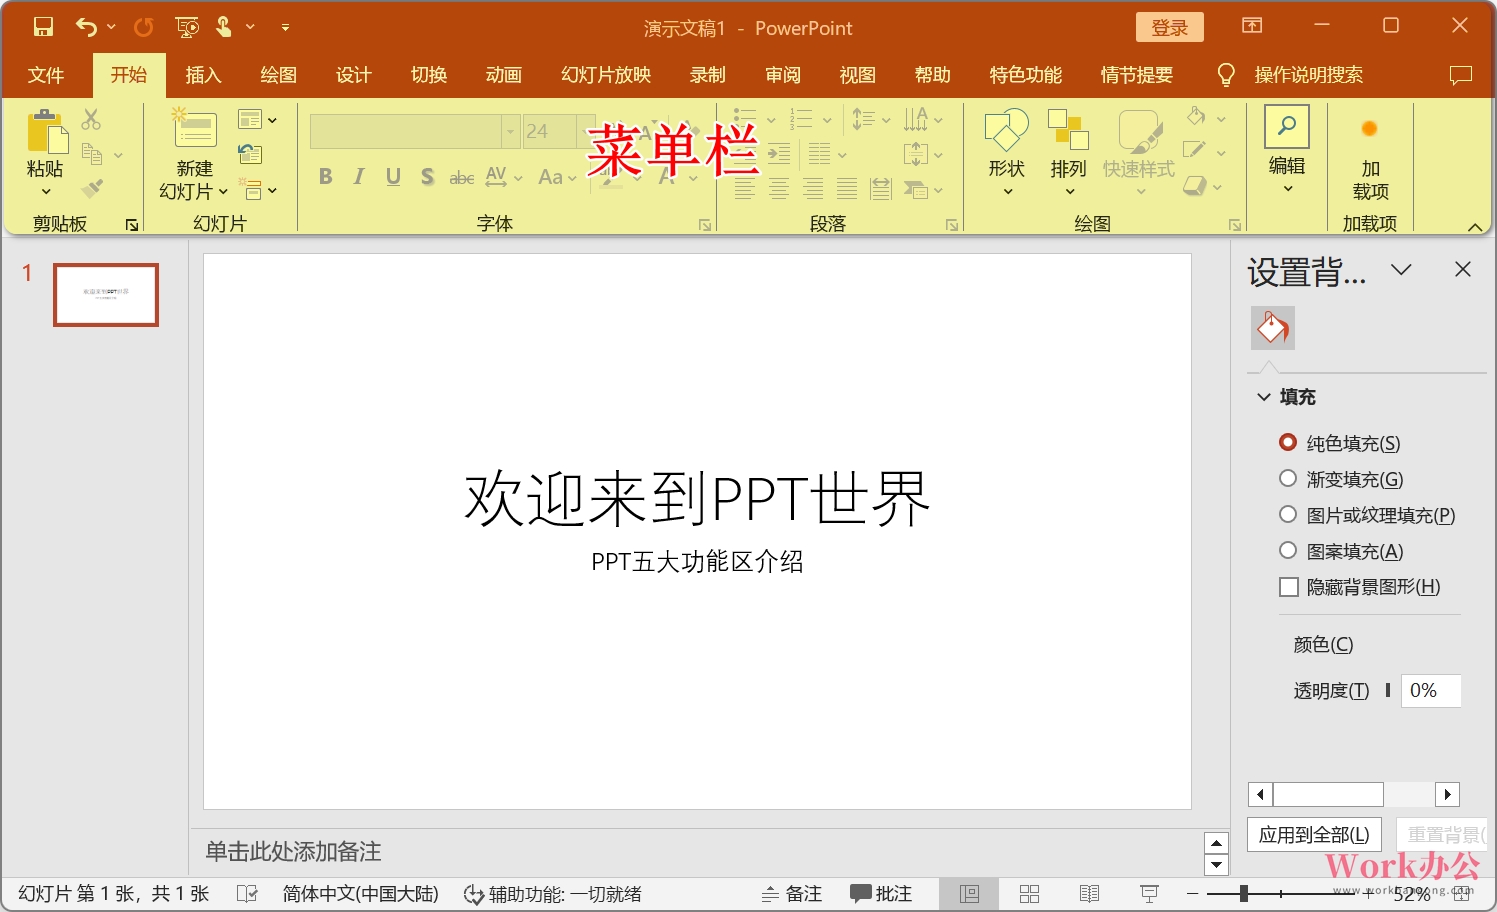This screenshot has height=912, width=1497.
Task: Open the change case Aa dropdown
Action: pos(557,177)
